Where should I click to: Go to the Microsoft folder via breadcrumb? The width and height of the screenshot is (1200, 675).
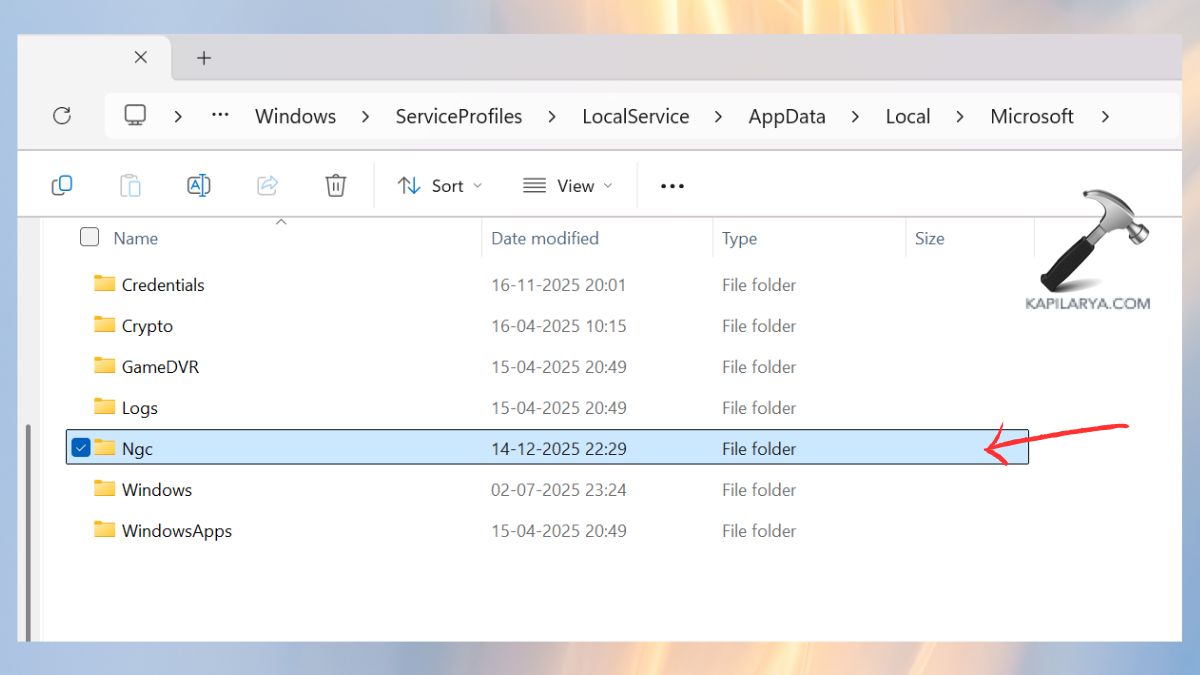pos(1032,116)
